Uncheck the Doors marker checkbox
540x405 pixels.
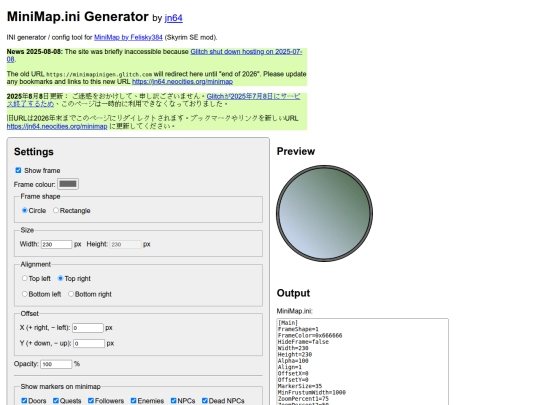point(24,401)
